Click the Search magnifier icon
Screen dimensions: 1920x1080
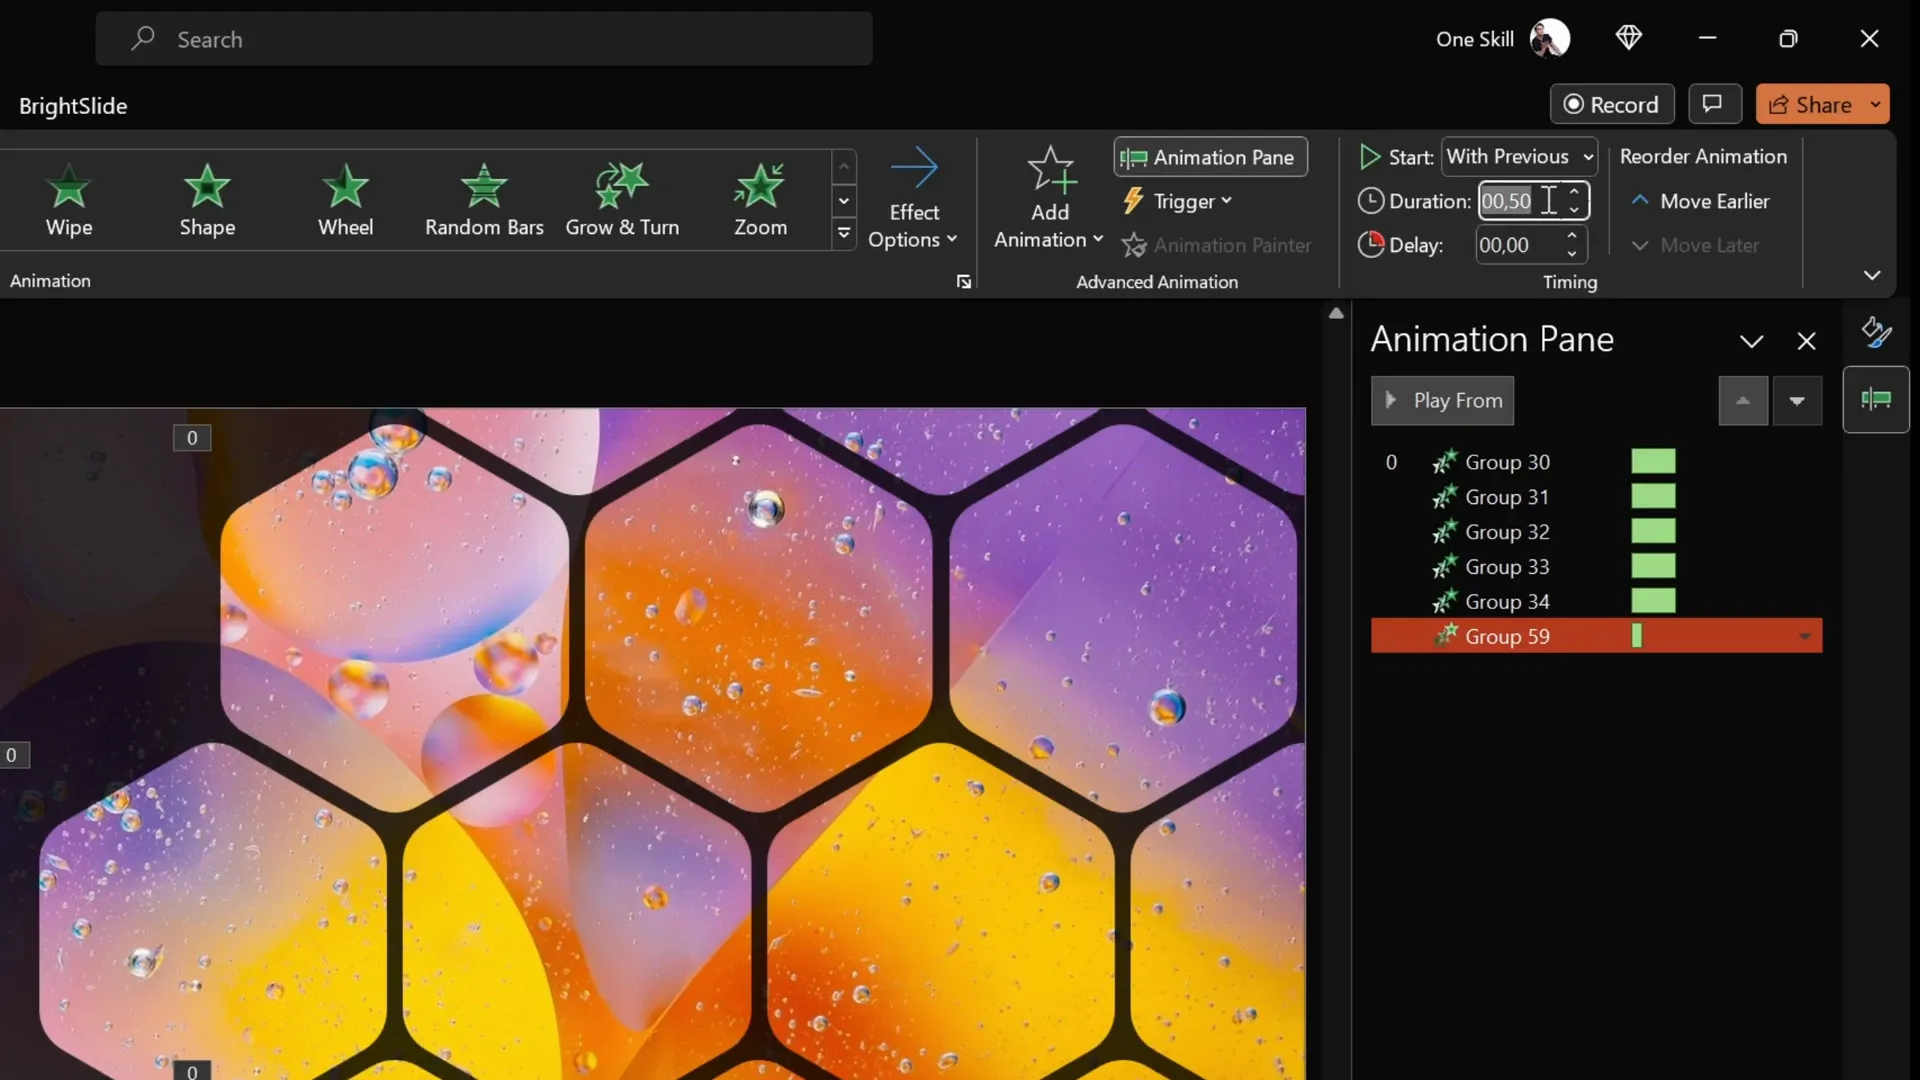coord(142,38)
